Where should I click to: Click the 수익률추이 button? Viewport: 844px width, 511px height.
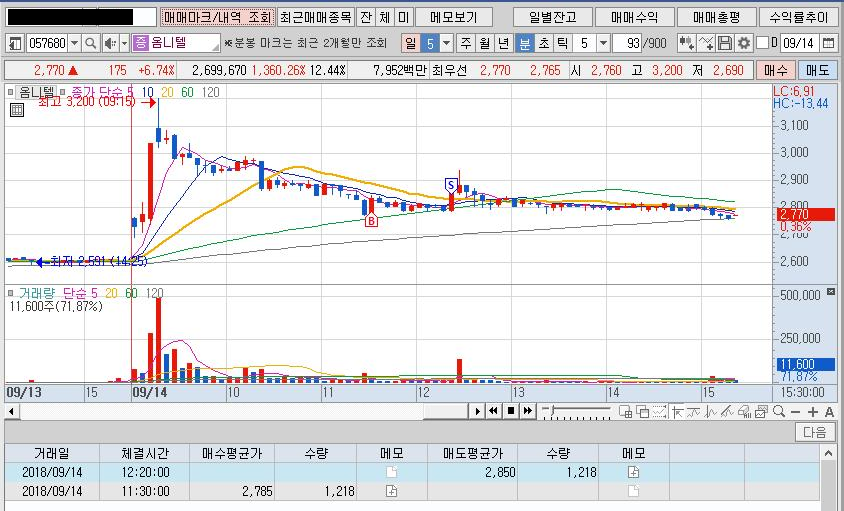(799, 17)
